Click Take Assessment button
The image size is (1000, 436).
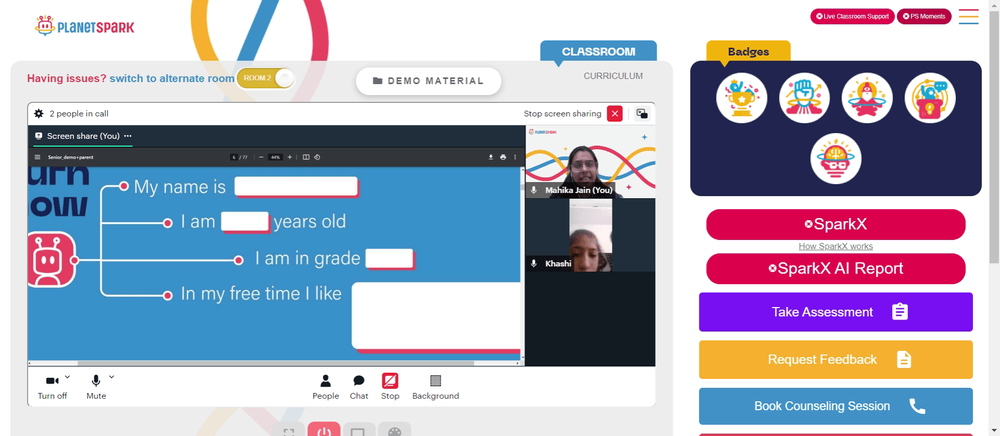pyautogui.click(x=835, y=312)
